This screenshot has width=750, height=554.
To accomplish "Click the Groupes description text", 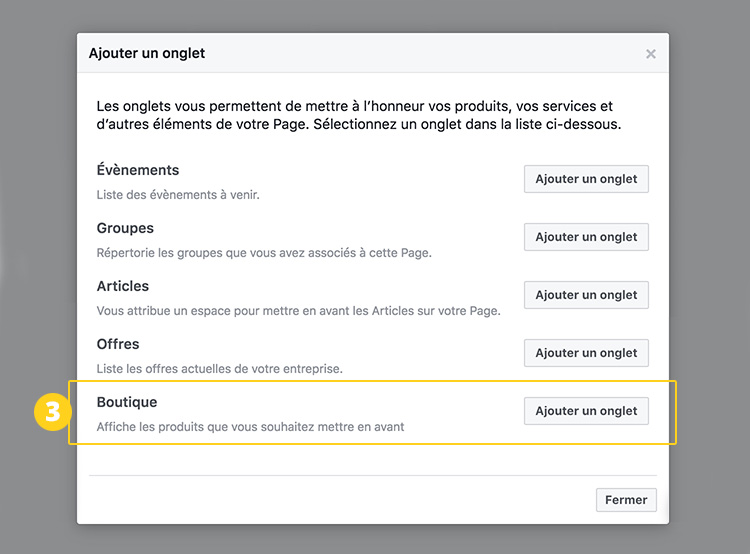I will pos(264,253).
